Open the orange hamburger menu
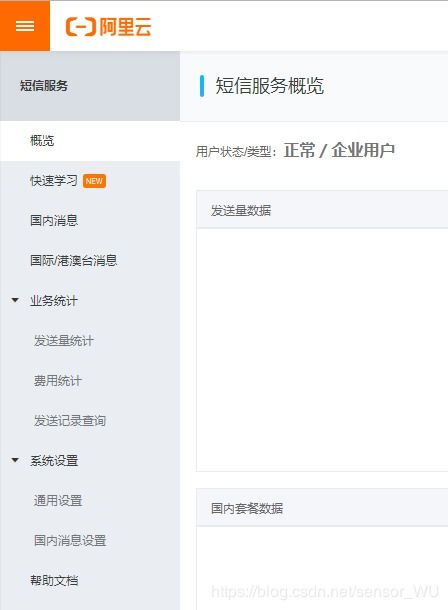The image size is (448, 610). [25, 26]
